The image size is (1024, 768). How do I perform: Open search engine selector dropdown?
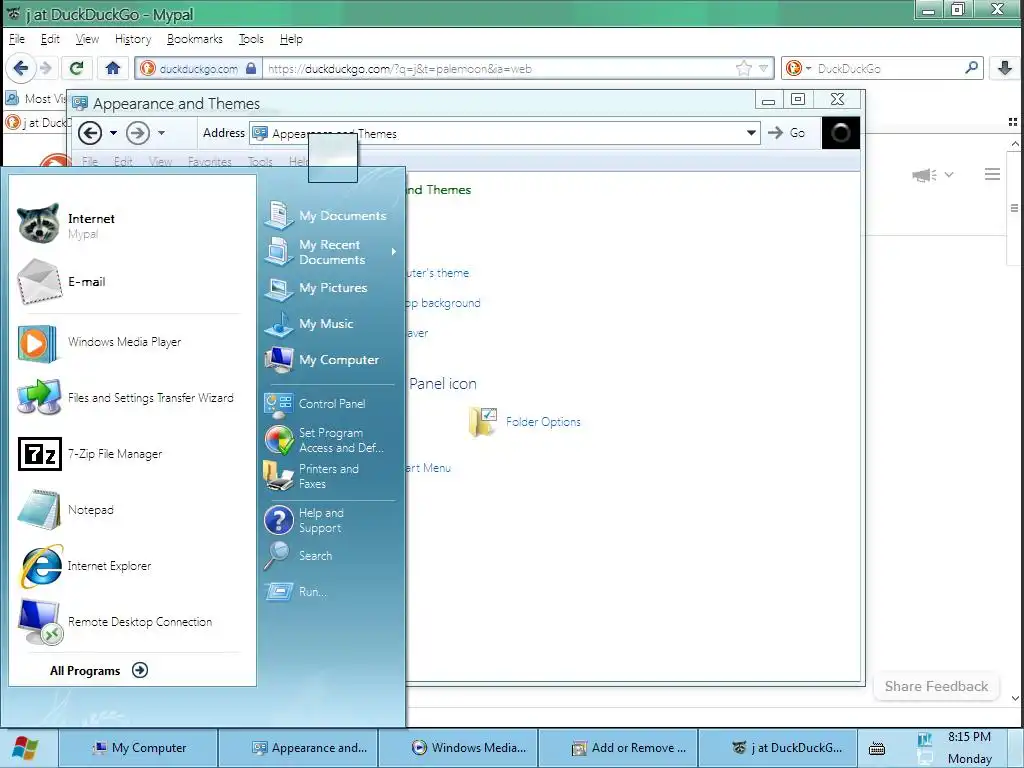click(799, 69)
